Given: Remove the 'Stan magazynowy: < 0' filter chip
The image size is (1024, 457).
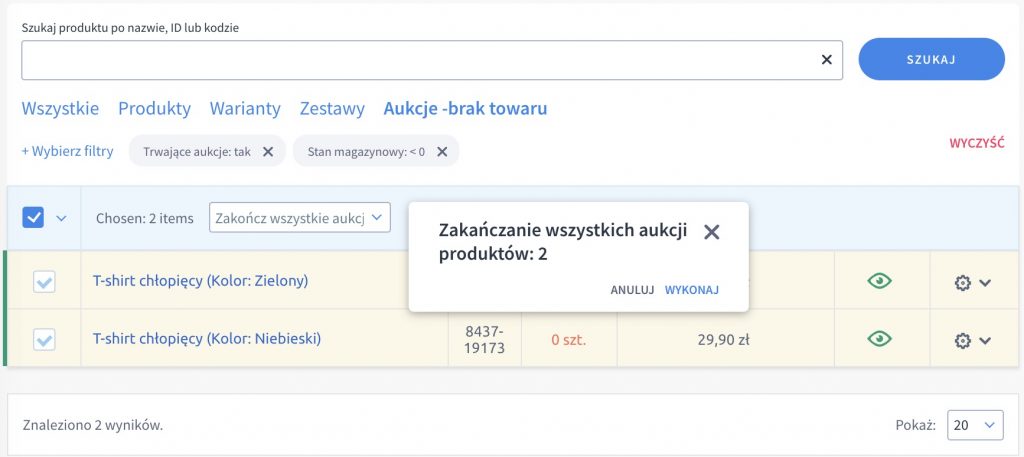Looking at the screenshot, I should point(442,151).
